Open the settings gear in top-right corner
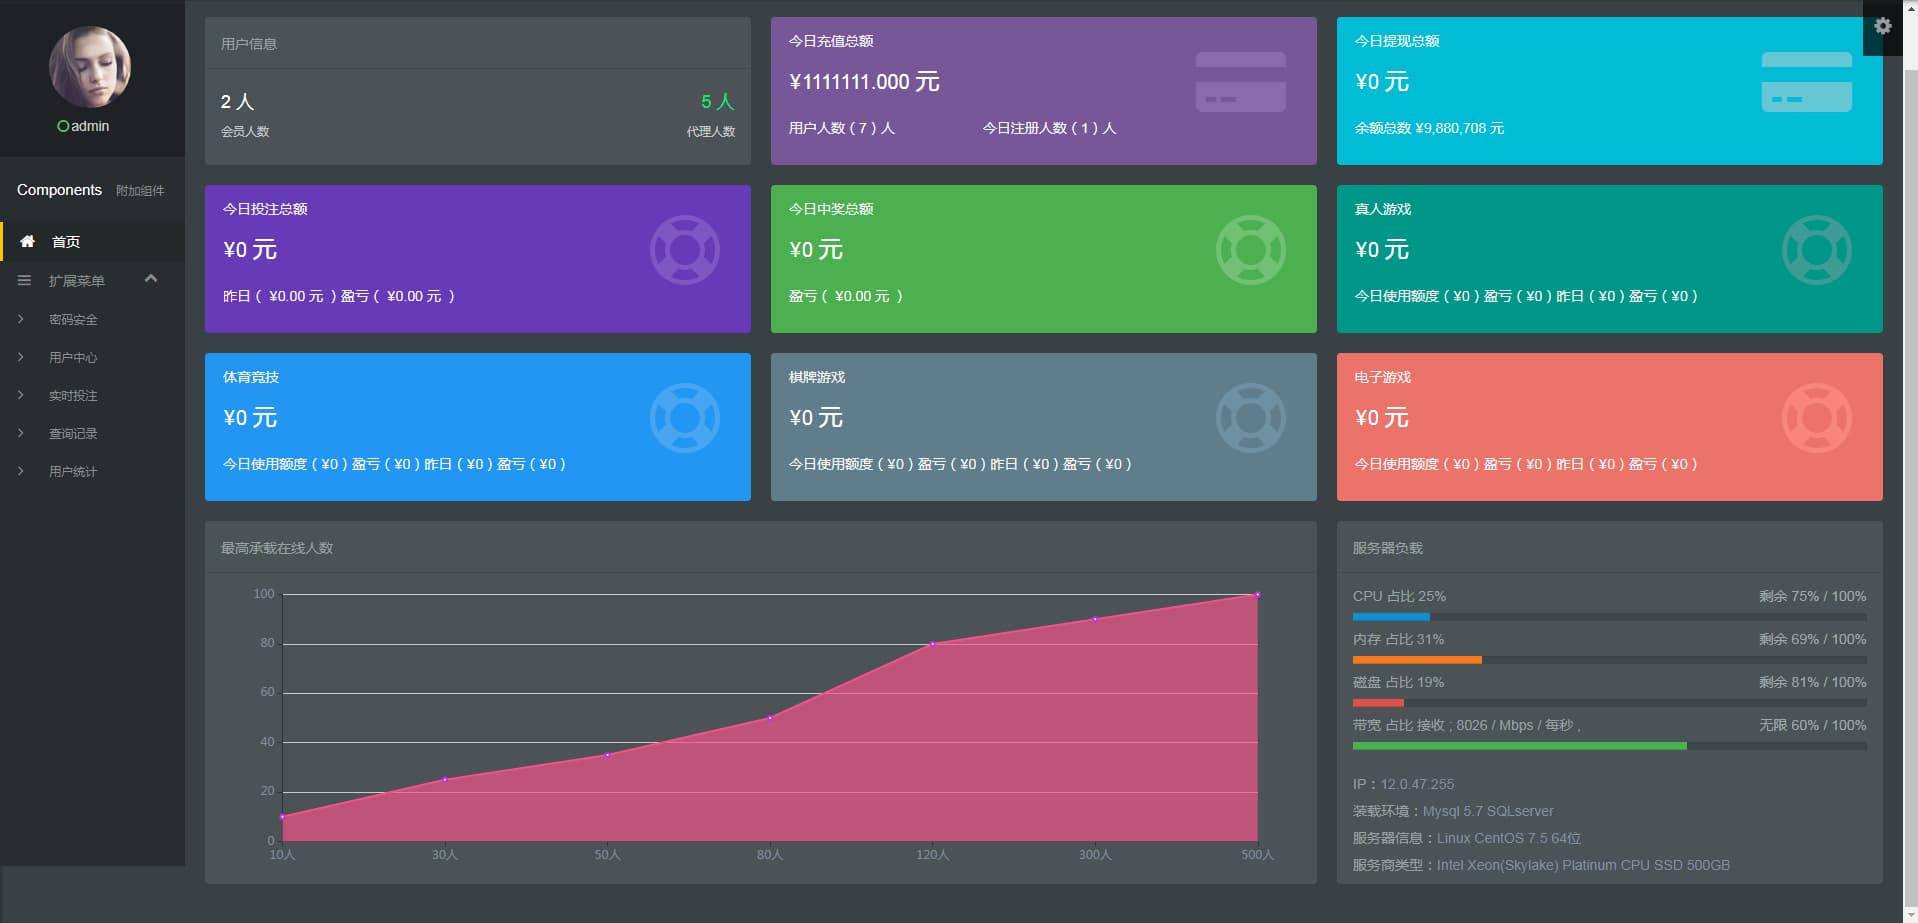The width and height of the screenshot is (1918, 923). (1883, 26)
